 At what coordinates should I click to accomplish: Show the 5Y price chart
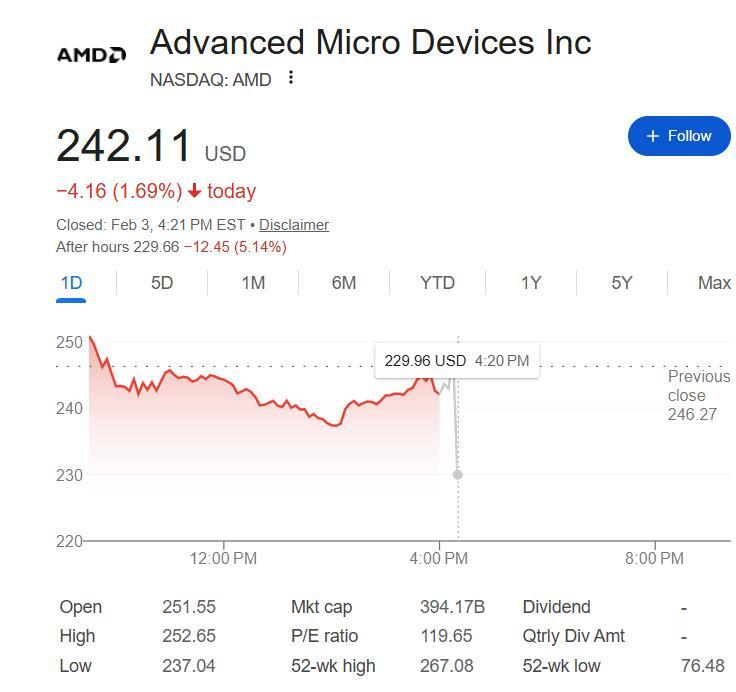(x=622, y=283)
